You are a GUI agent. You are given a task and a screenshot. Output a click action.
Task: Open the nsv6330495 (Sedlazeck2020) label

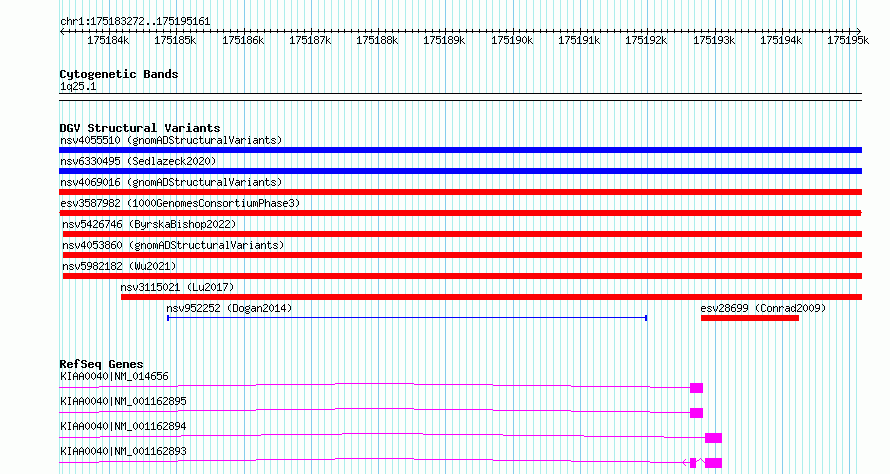tap(138, 161)
